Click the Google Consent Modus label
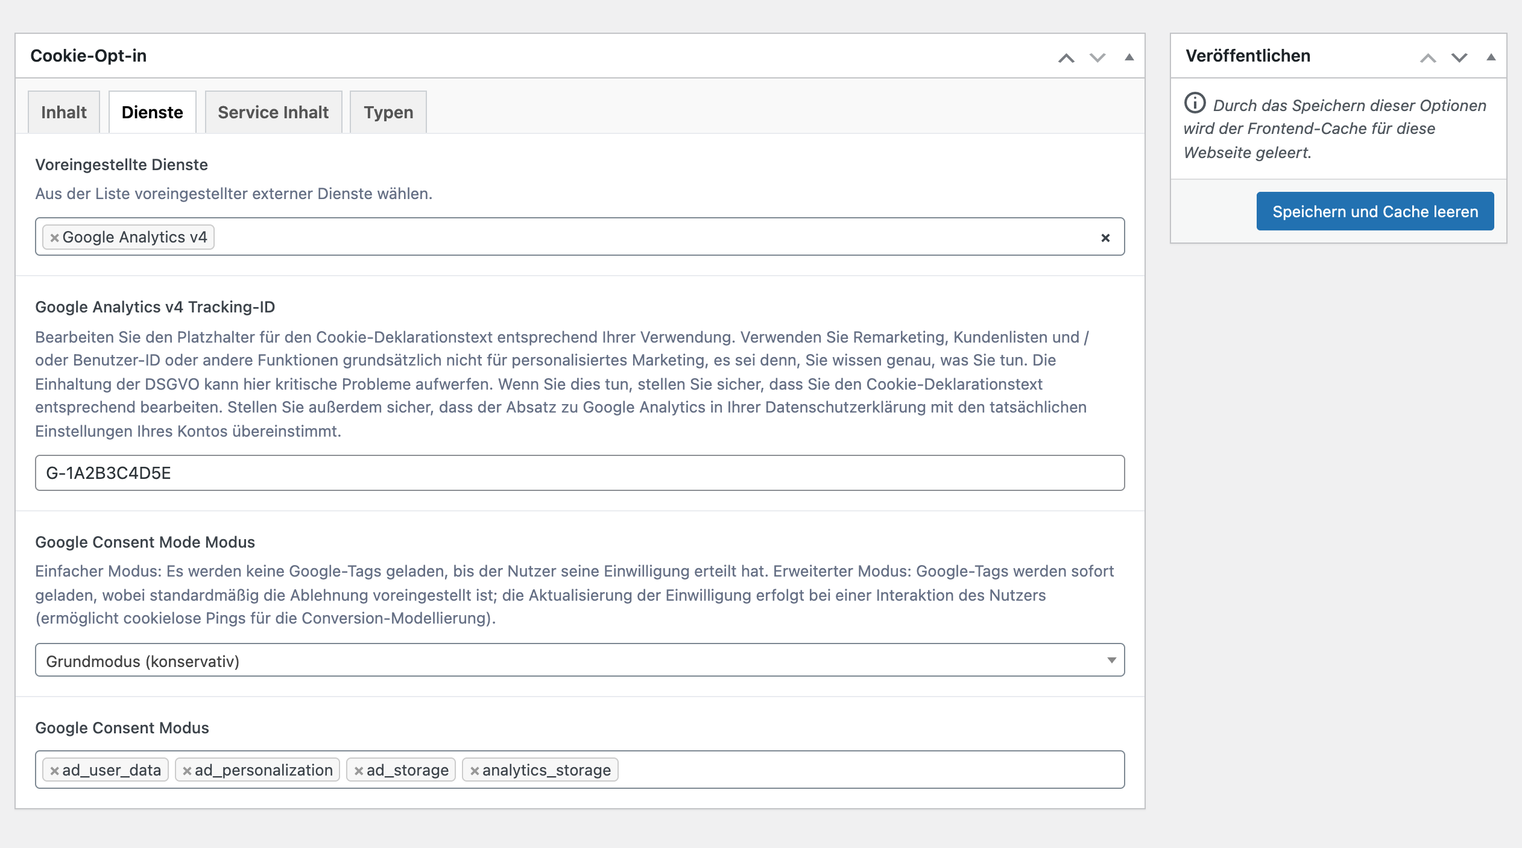 point(122,728)
